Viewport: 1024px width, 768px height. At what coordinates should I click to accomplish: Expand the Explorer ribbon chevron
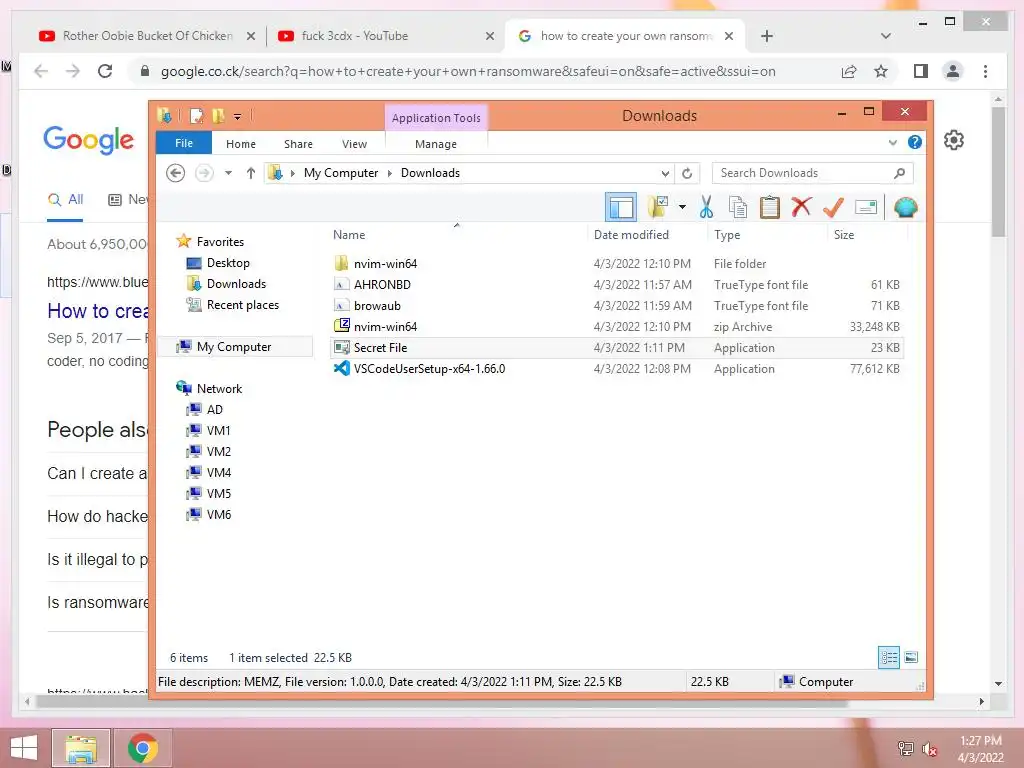893,142
